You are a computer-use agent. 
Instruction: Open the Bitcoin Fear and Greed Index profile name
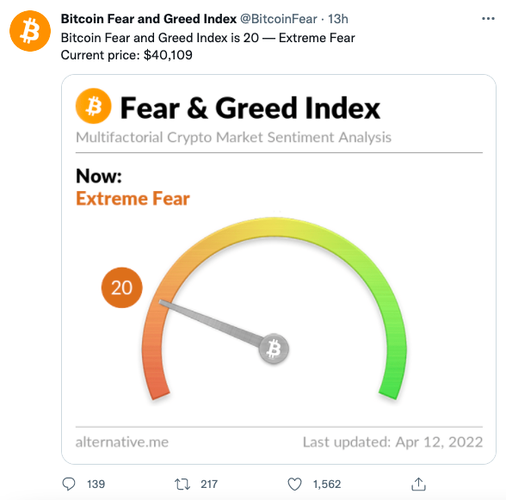149,19
